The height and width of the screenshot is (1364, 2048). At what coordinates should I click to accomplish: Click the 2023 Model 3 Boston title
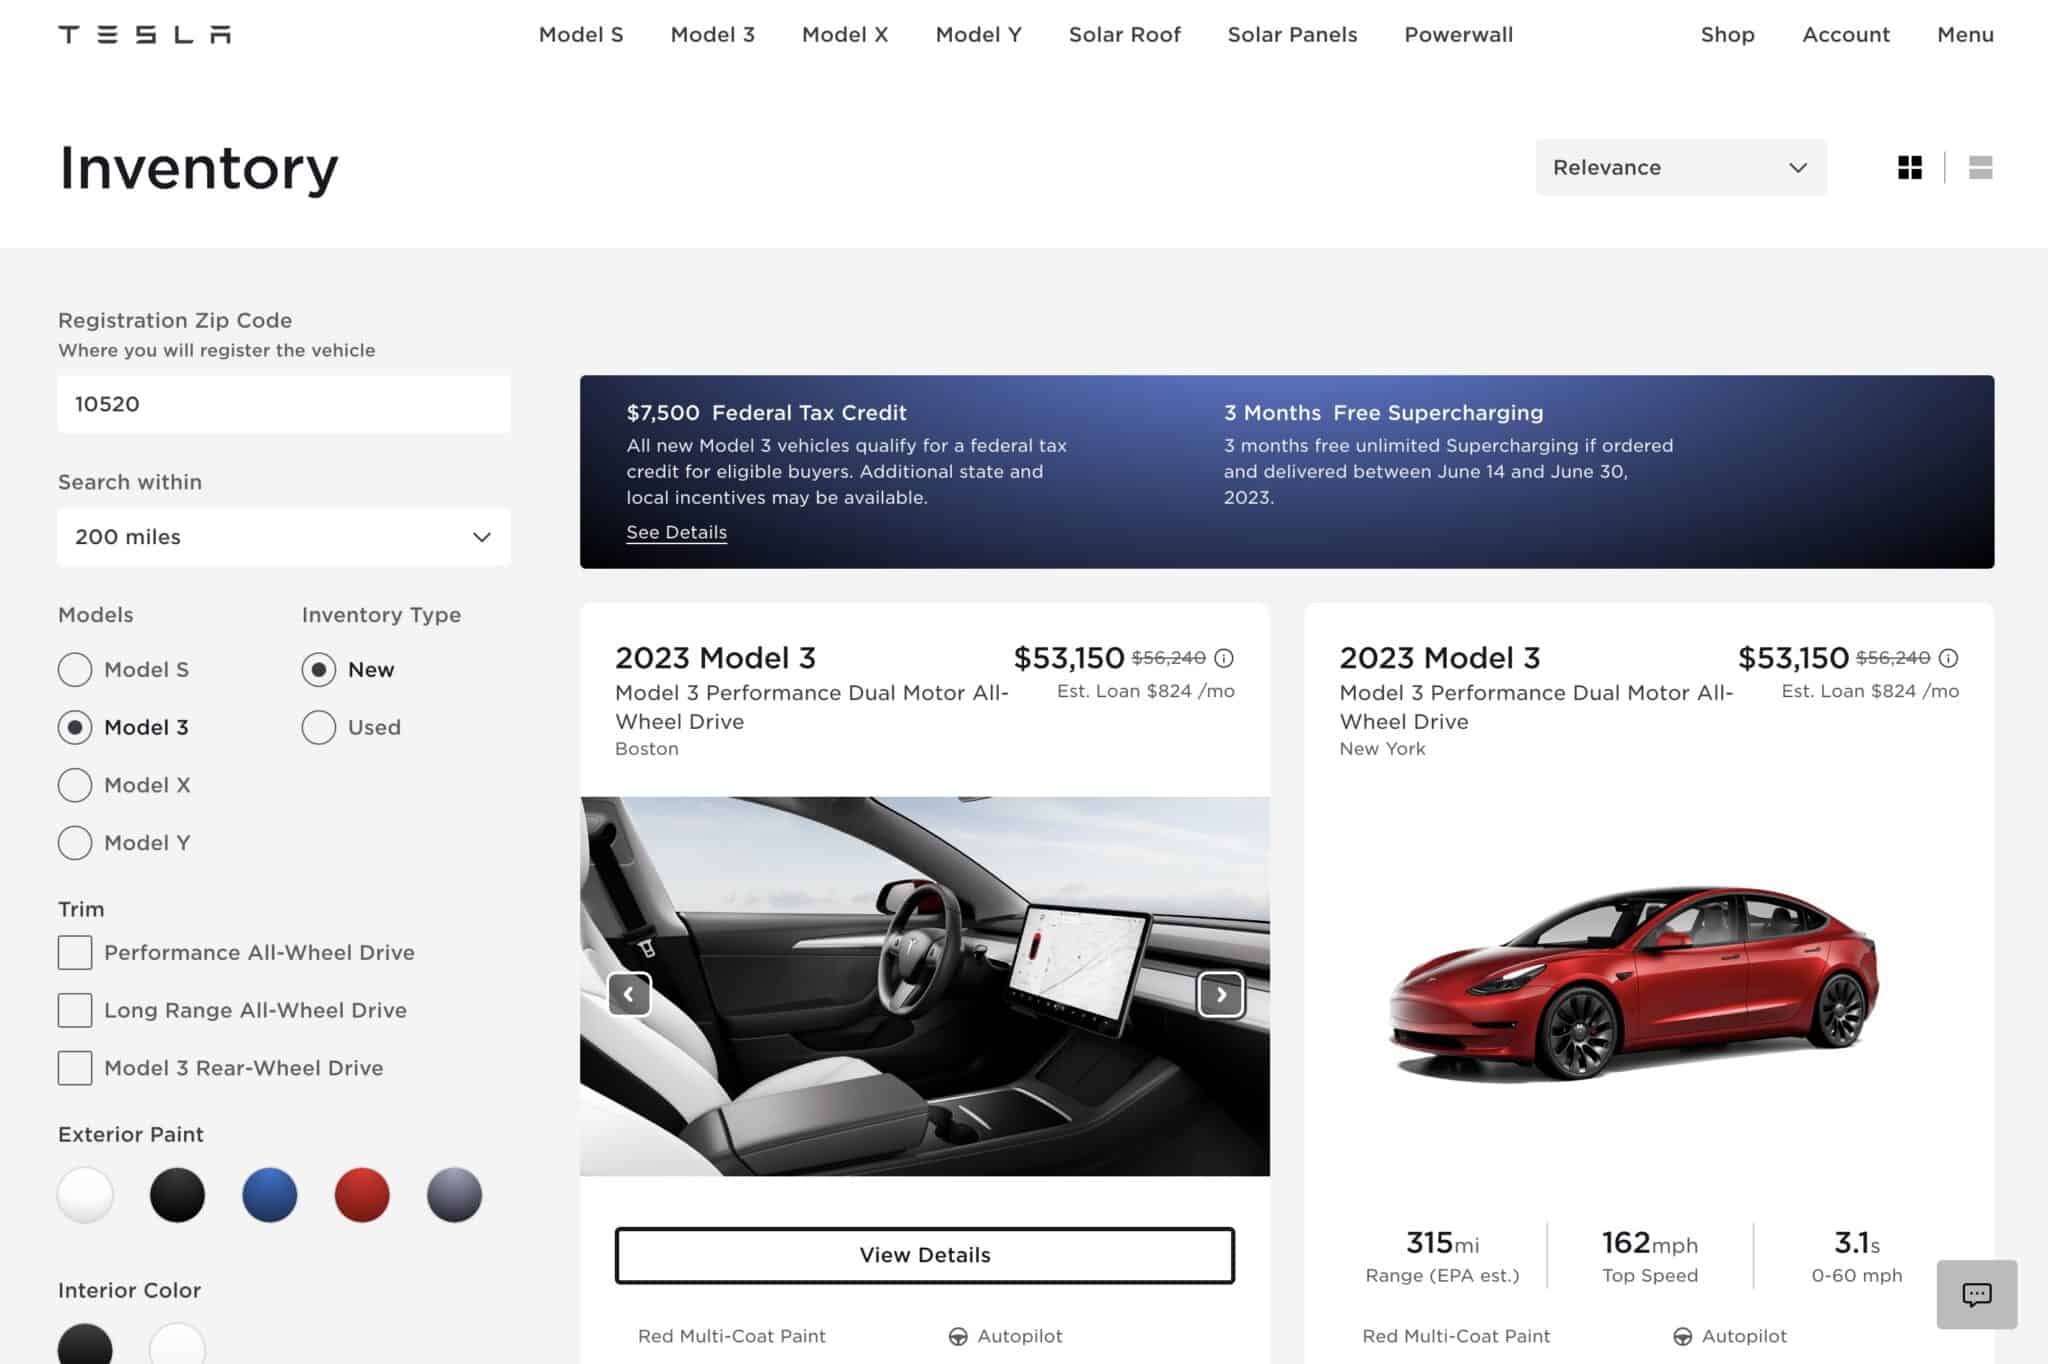pos(716,658)
